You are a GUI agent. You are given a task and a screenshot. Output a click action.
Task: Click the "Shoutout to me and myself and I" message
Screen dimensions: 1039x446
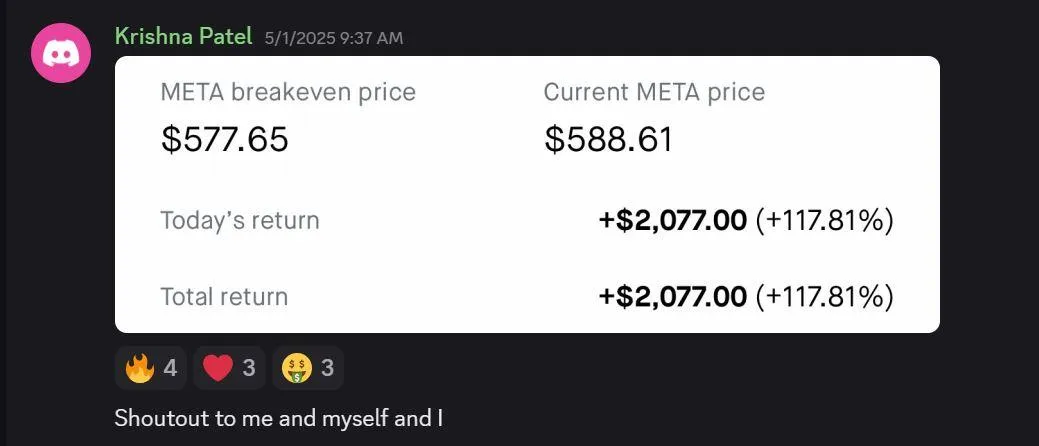point(279,418)
